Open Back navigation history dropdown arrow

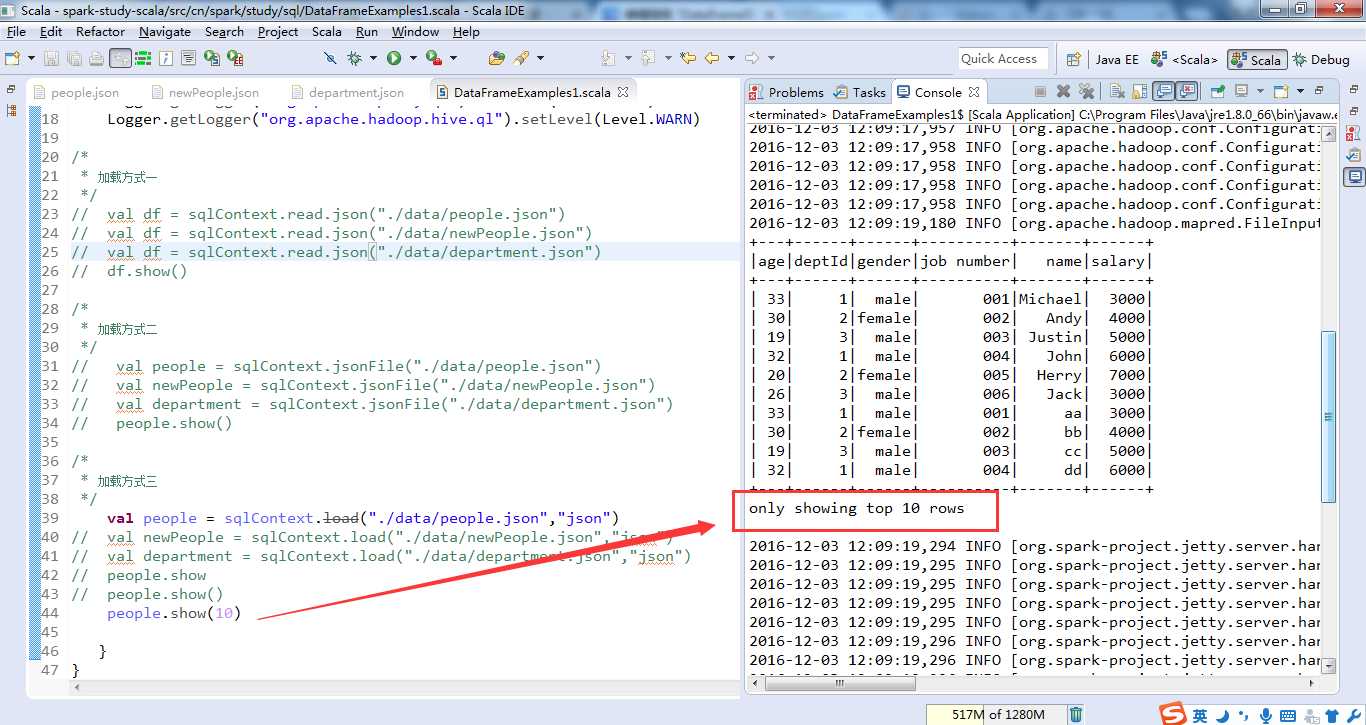pyautogui.click(x=731, y=58)
